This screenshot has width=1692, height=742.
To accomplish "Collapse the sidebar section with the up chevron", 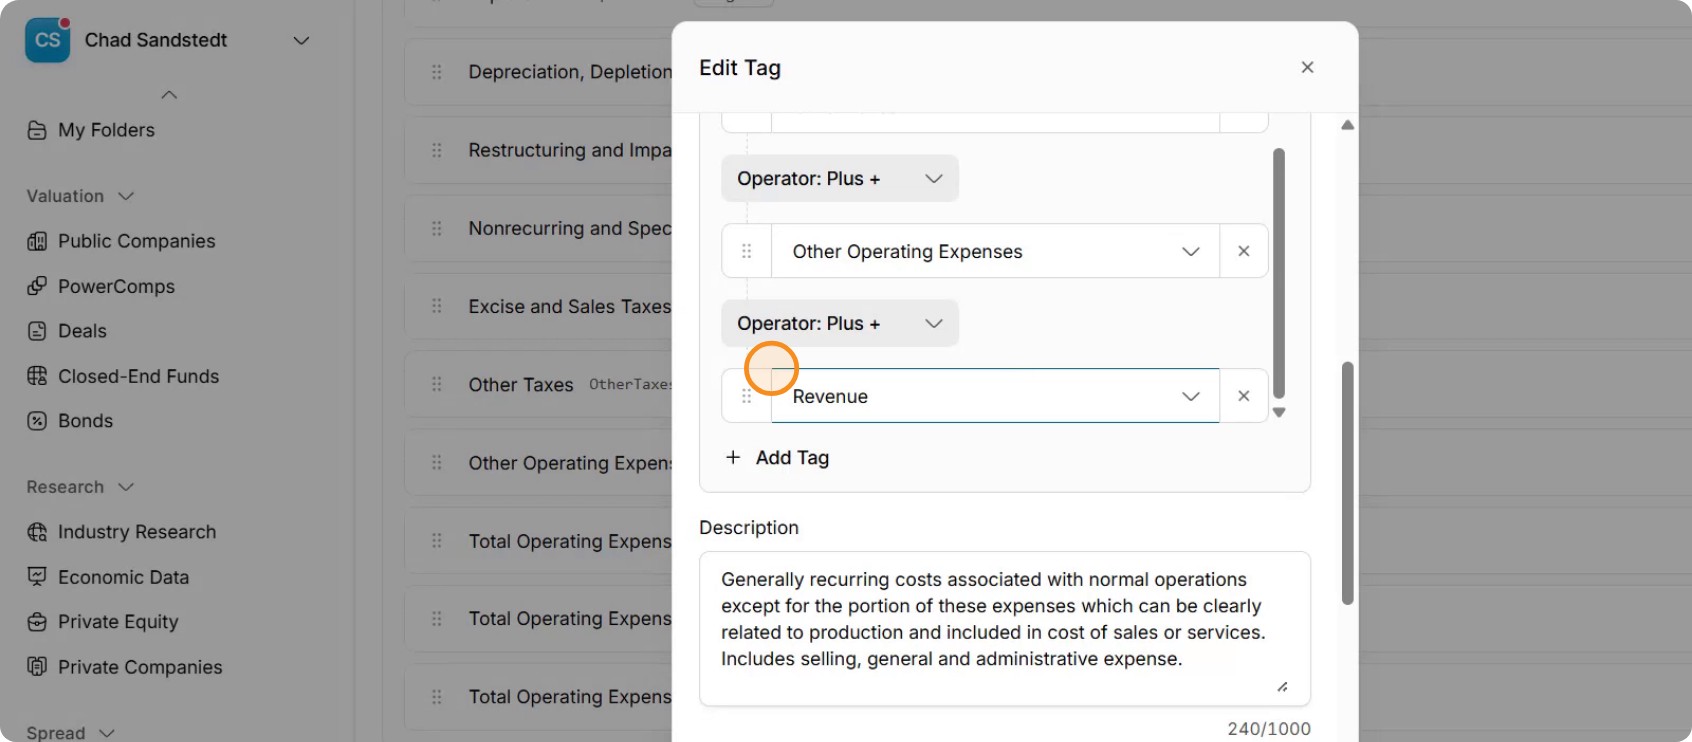I will pos(169,95).
